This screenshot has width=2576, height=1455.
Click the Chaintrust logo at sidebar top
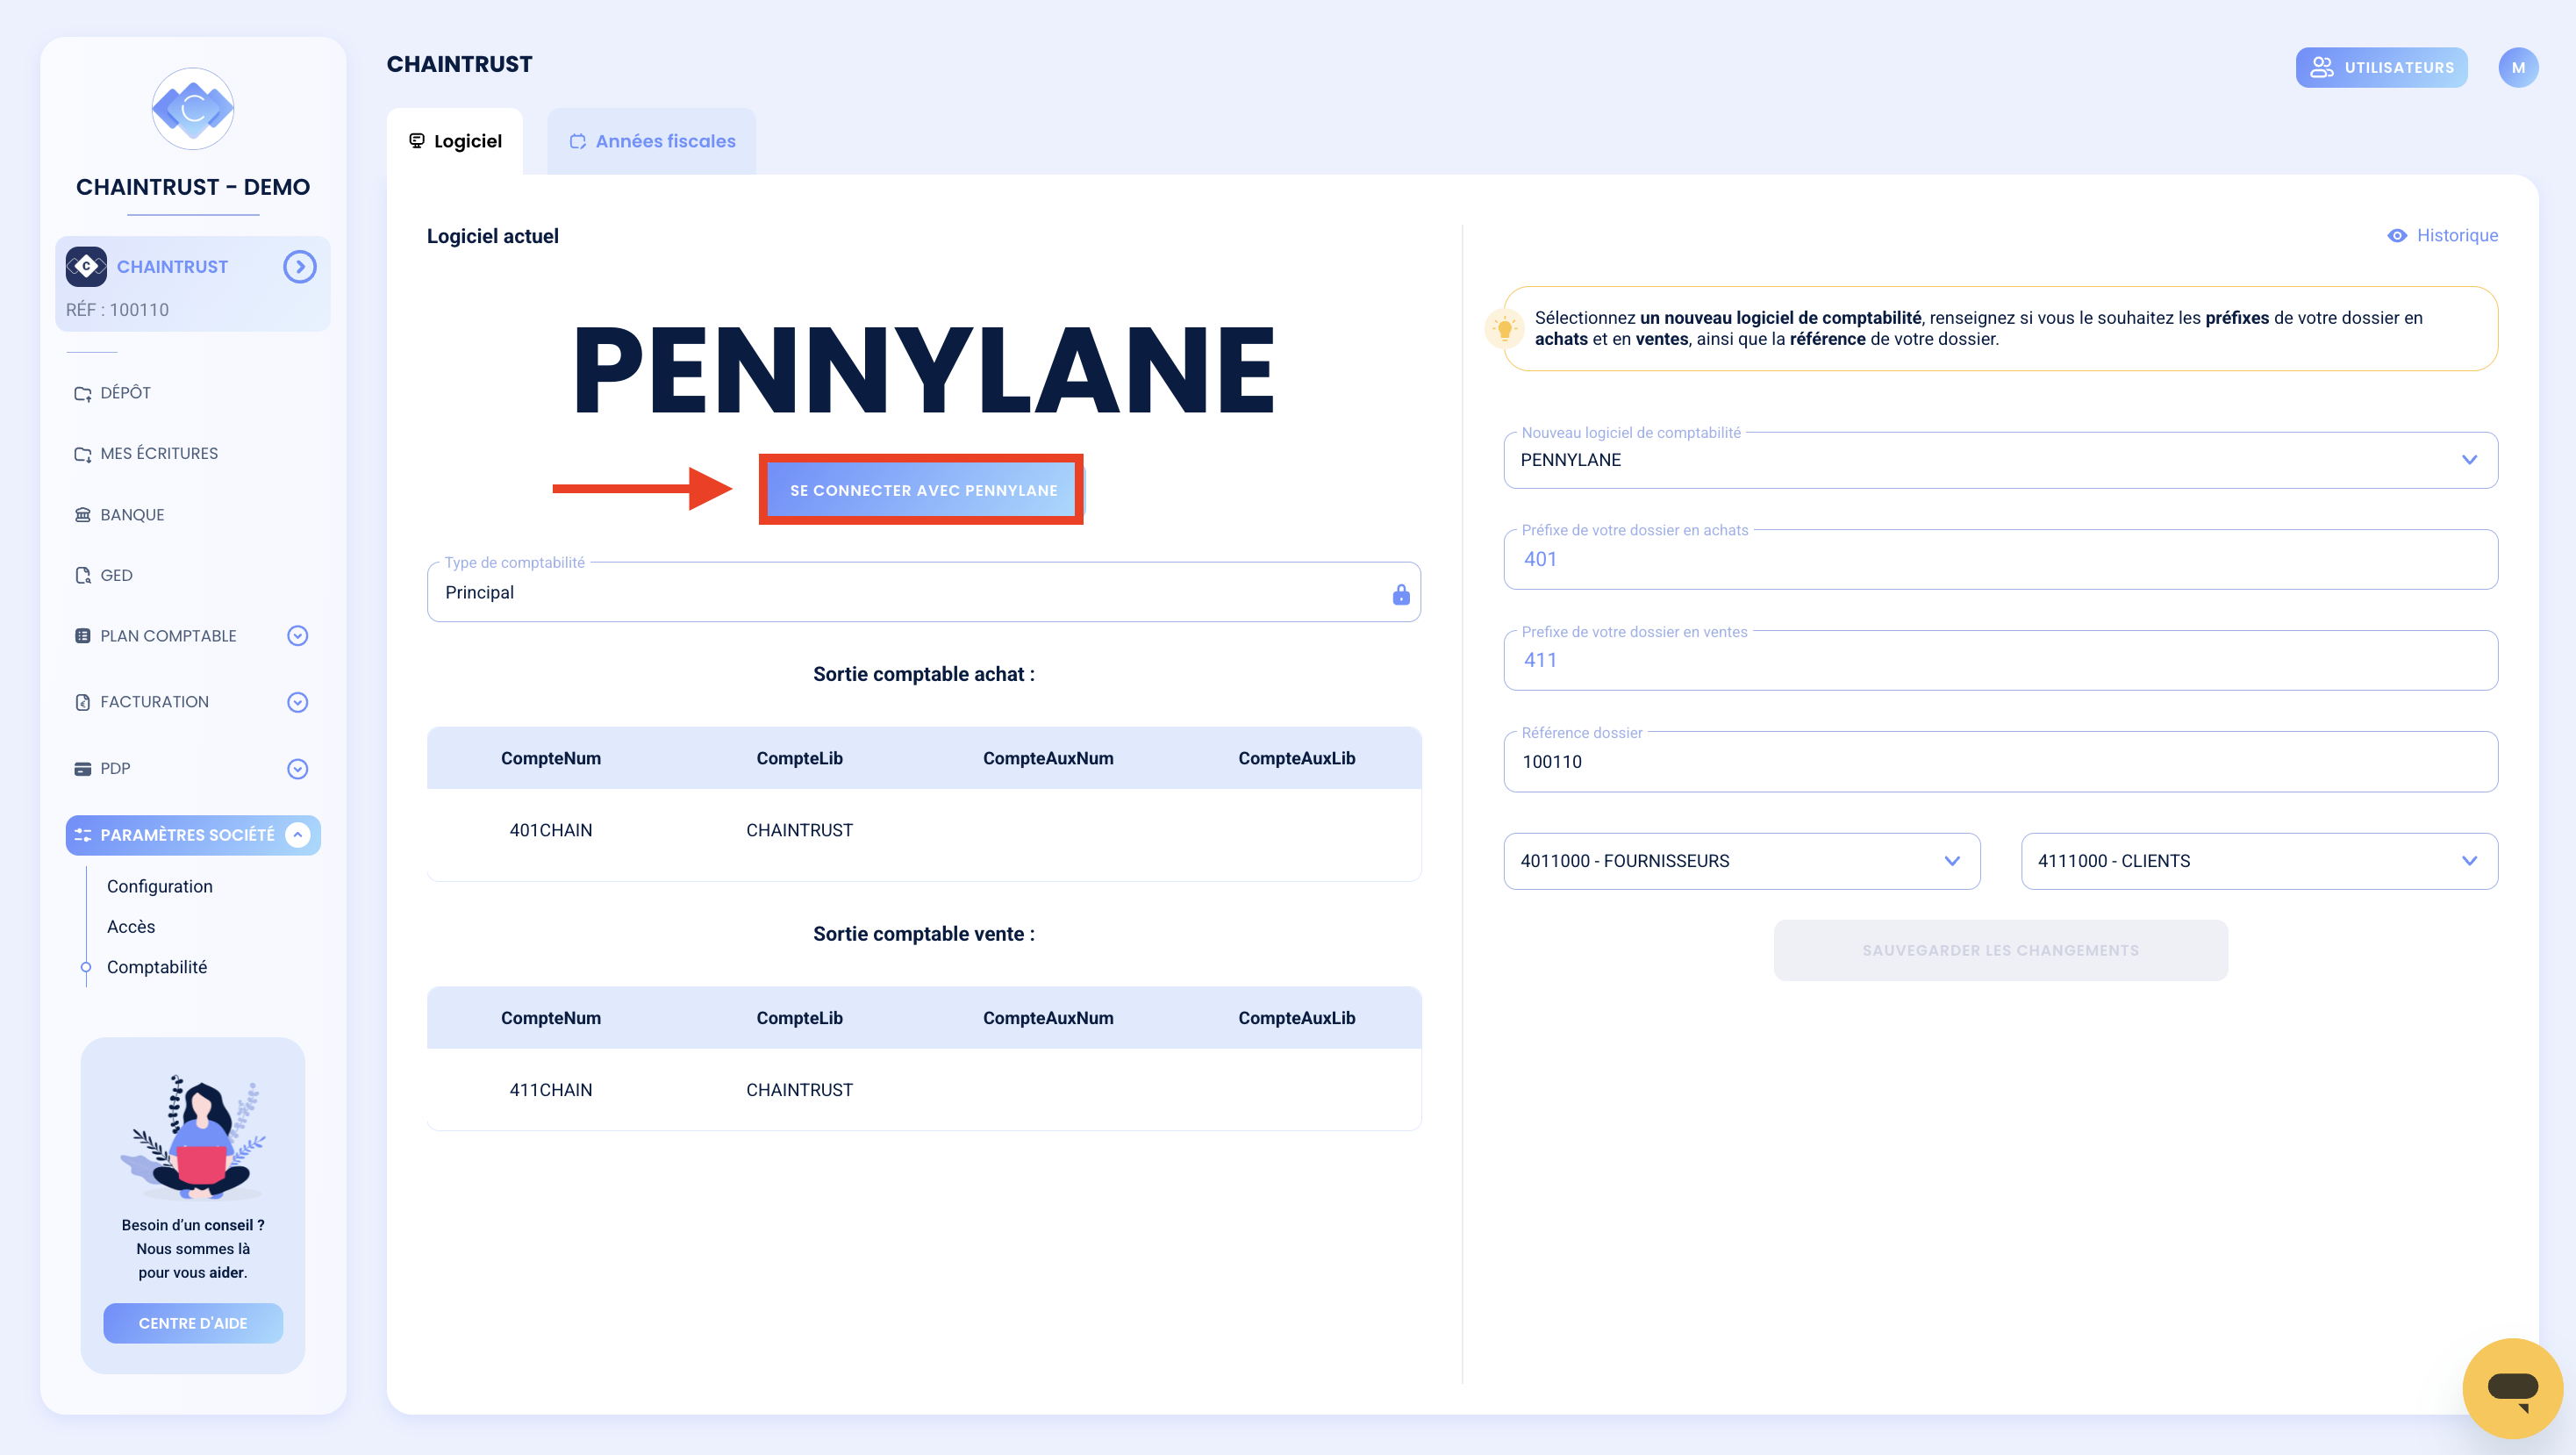coord(193,108)
